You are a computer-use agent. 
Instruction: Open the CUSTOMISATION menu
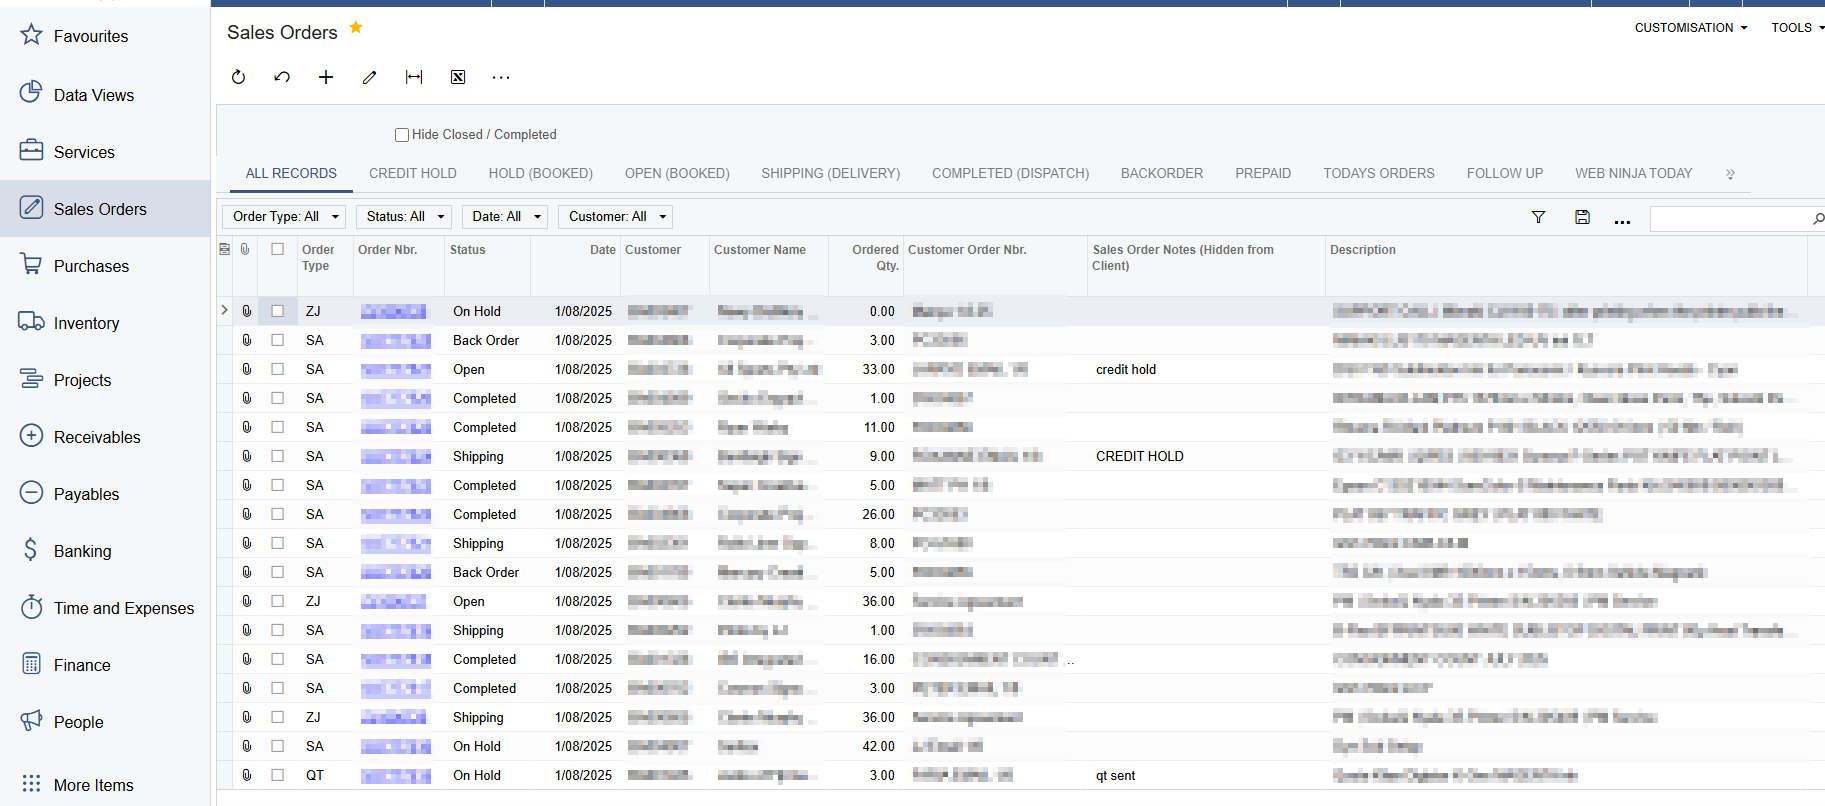click(1690, 28)
